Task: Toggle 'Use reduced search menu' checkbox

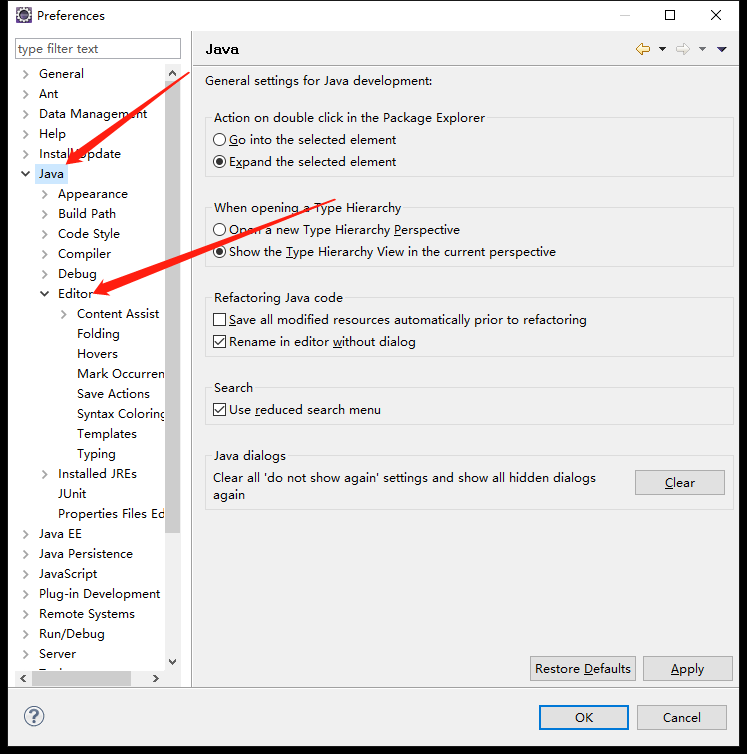Action: 220,410
